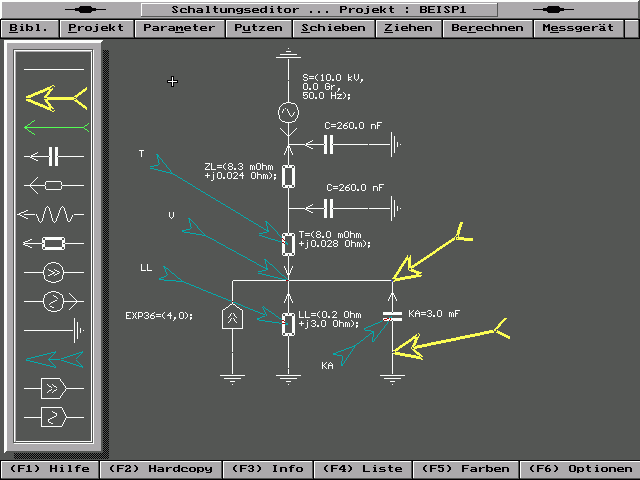Open the Berechnen menu

click(487, 28)
